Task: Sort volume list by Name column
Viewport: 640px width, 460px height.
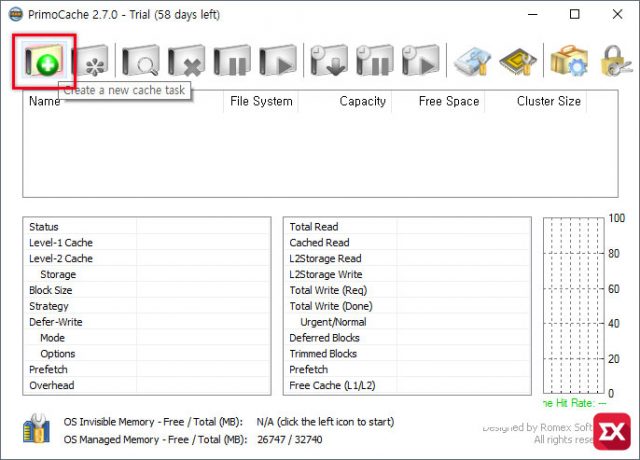Action: [44, 102]
